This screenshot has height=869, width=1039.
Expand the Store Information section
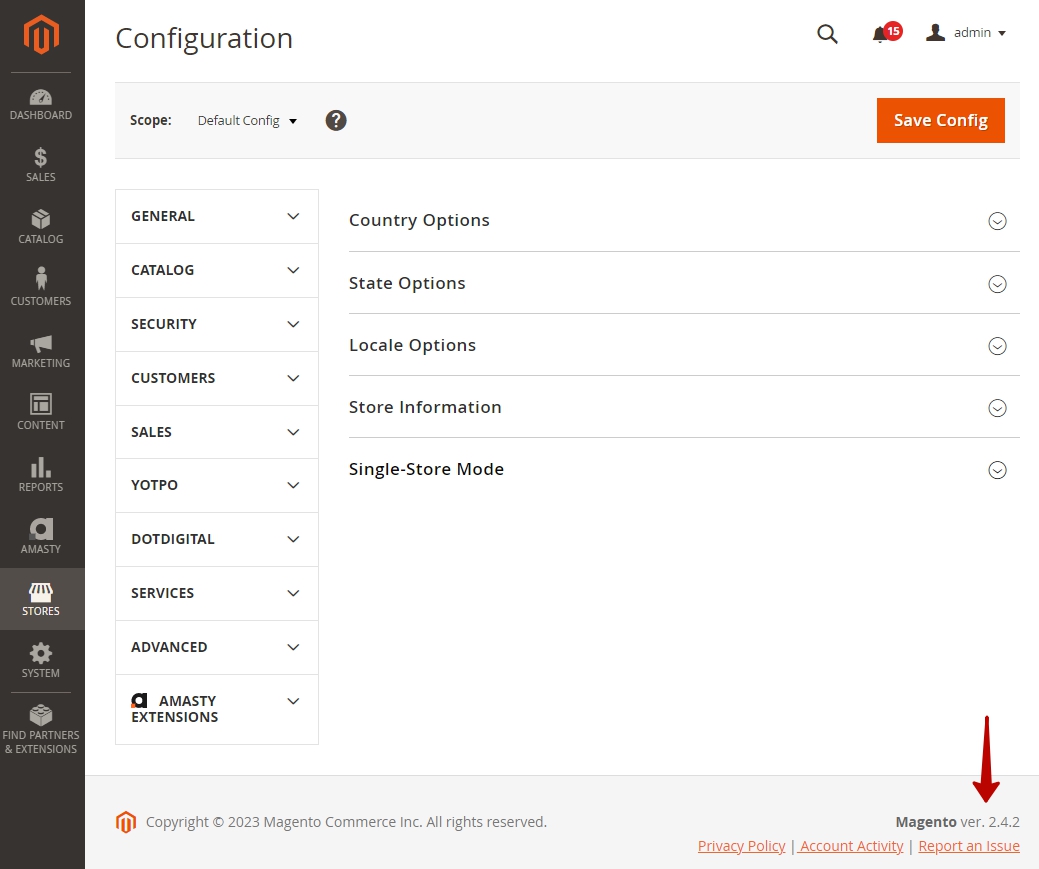(684, 407)
